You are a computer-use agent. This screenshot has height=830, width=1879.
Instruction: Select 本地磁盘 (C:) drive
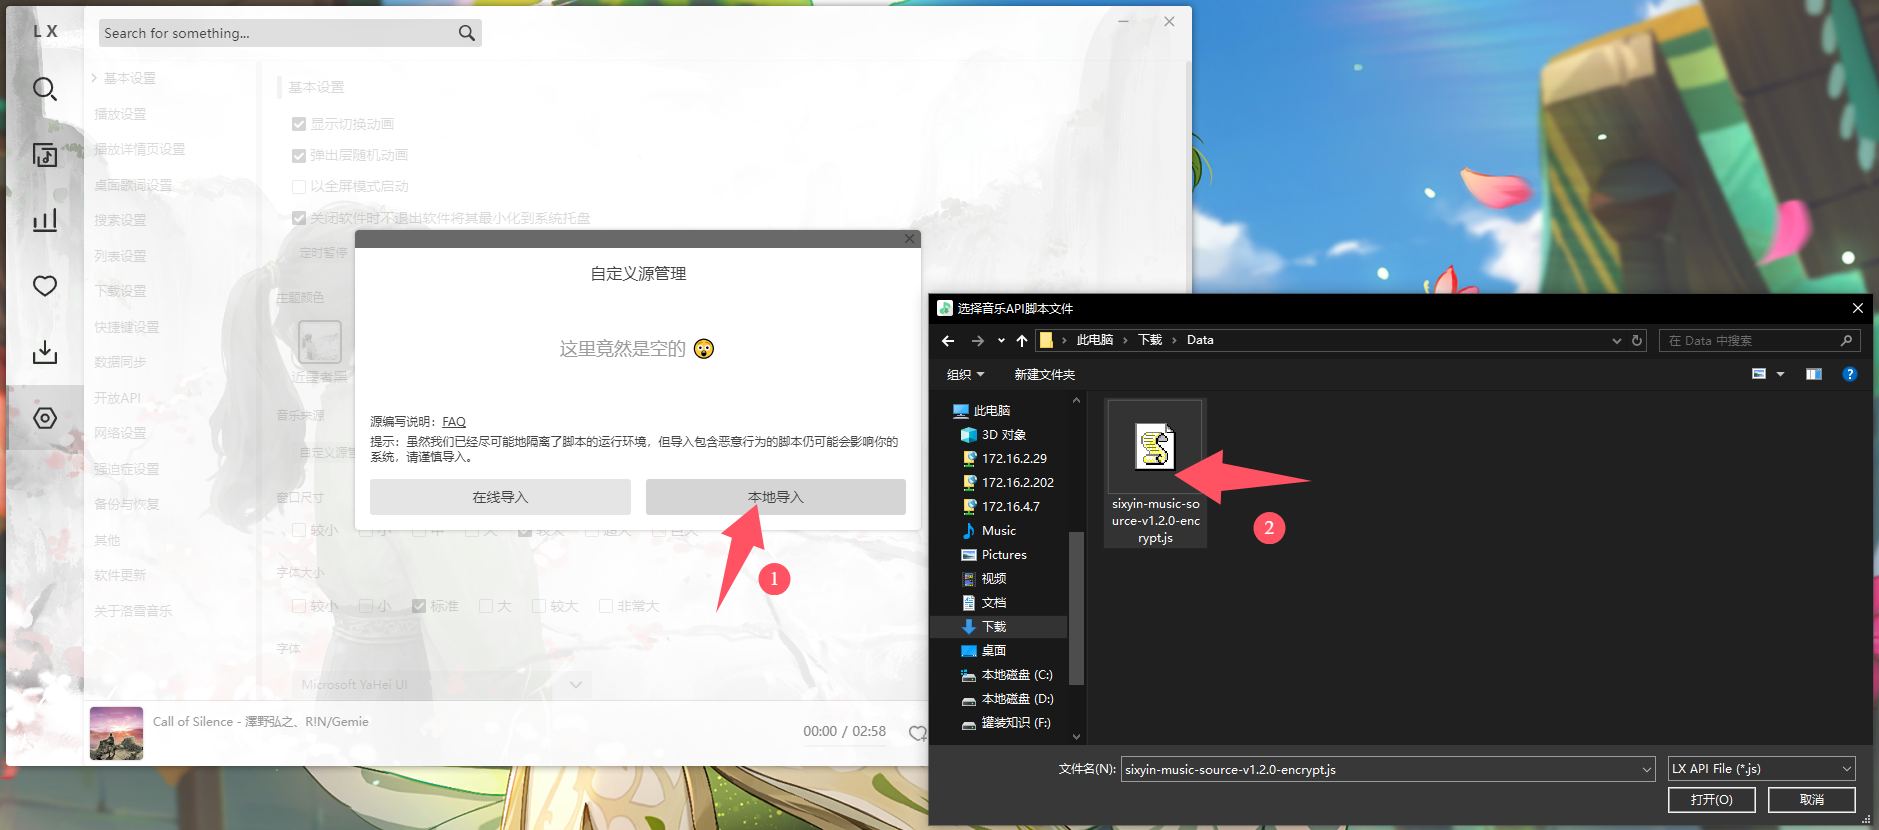(1016, 675)
